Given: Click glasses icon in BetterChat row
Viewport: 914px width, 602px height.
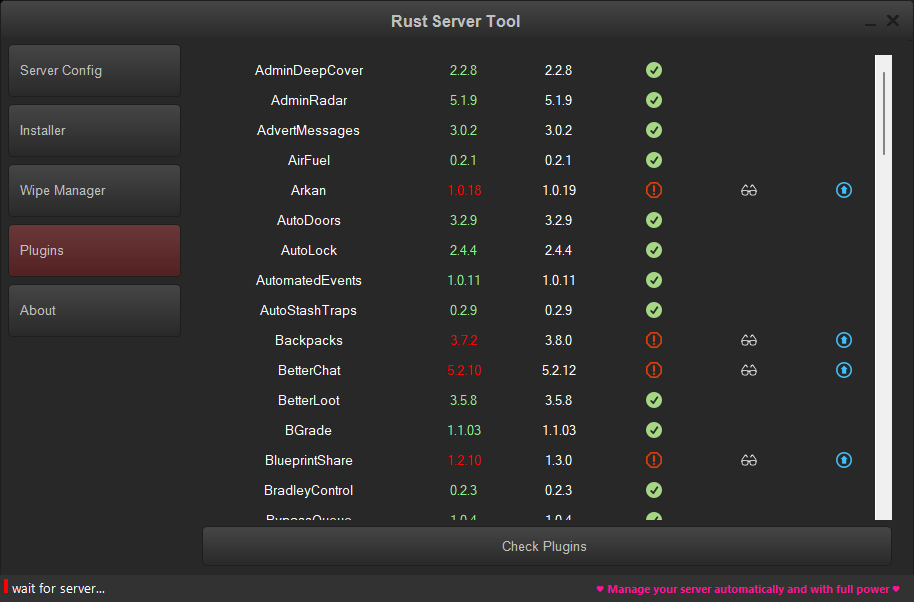Looking at the screenshot, I should click(749, 370).
